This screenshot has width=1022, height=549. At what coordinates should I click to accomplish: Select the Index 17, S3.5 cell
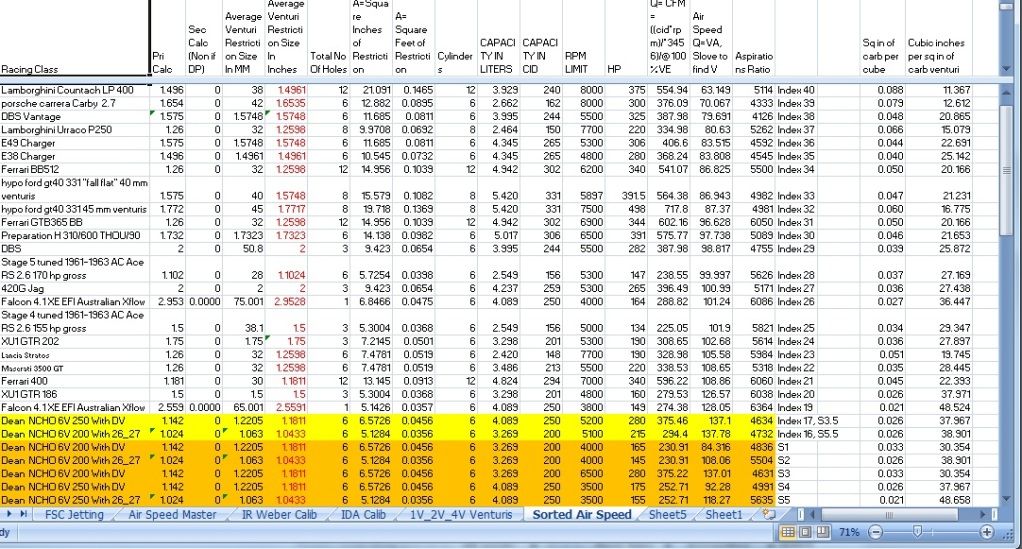(x=808, y=421)
